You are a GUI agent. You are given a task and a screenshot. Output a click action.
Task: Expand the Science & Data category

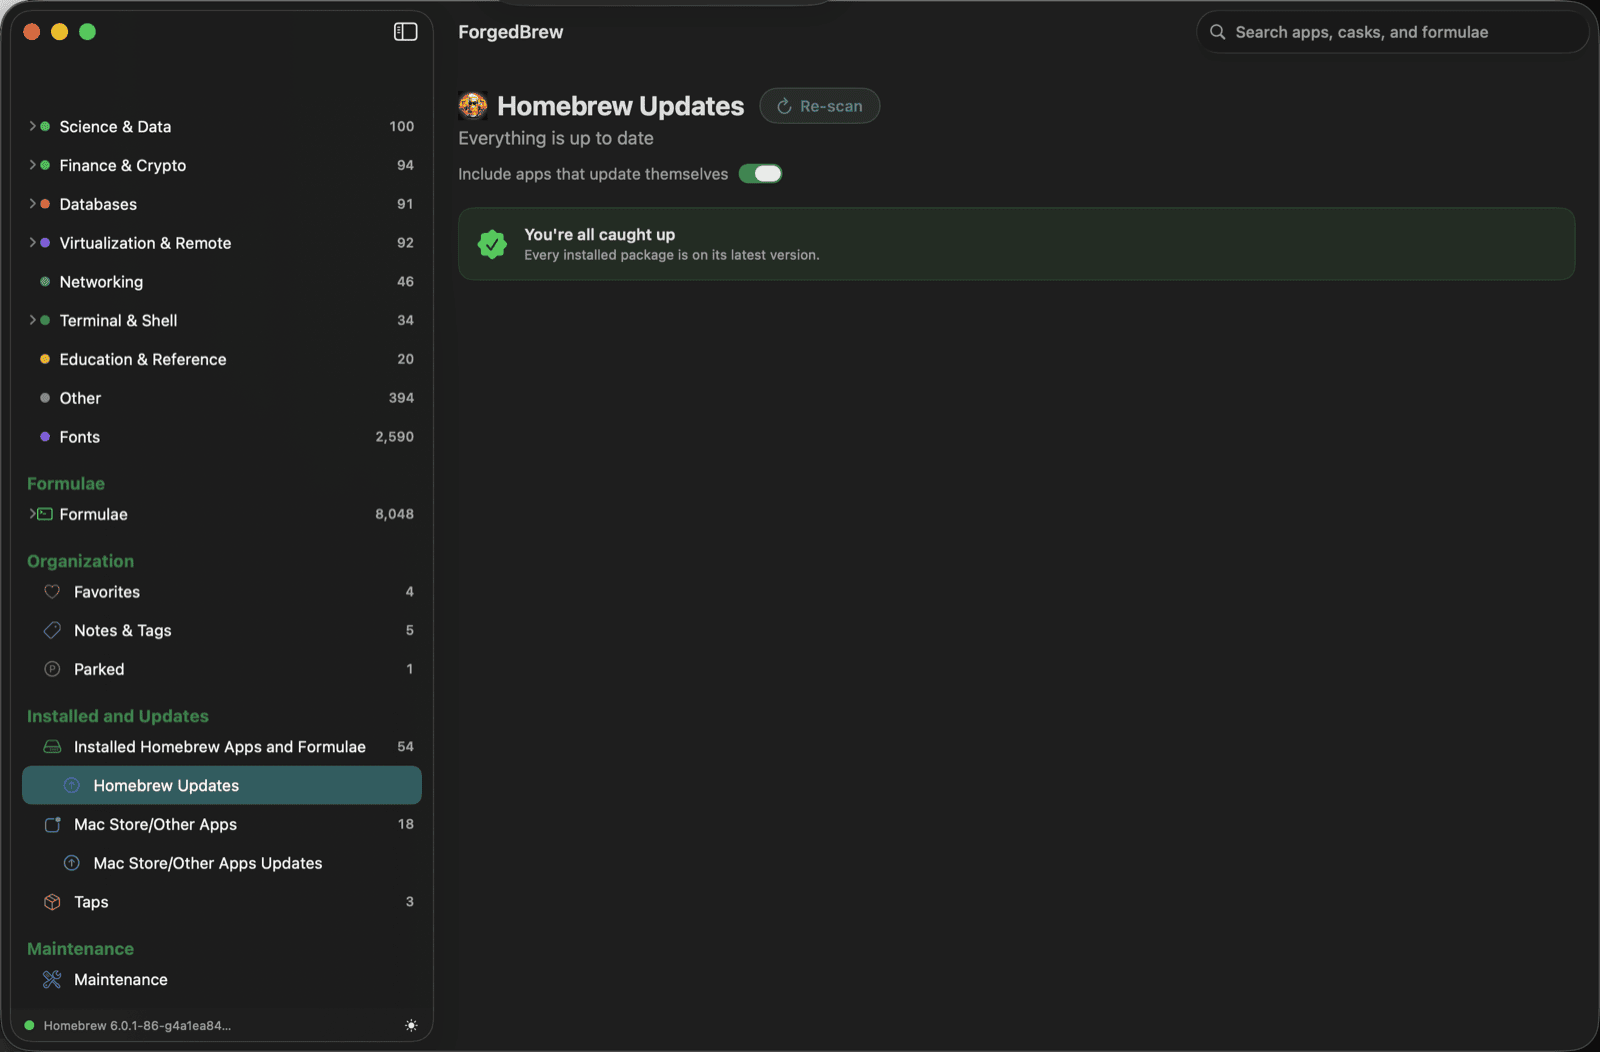(x=32, y=126)
